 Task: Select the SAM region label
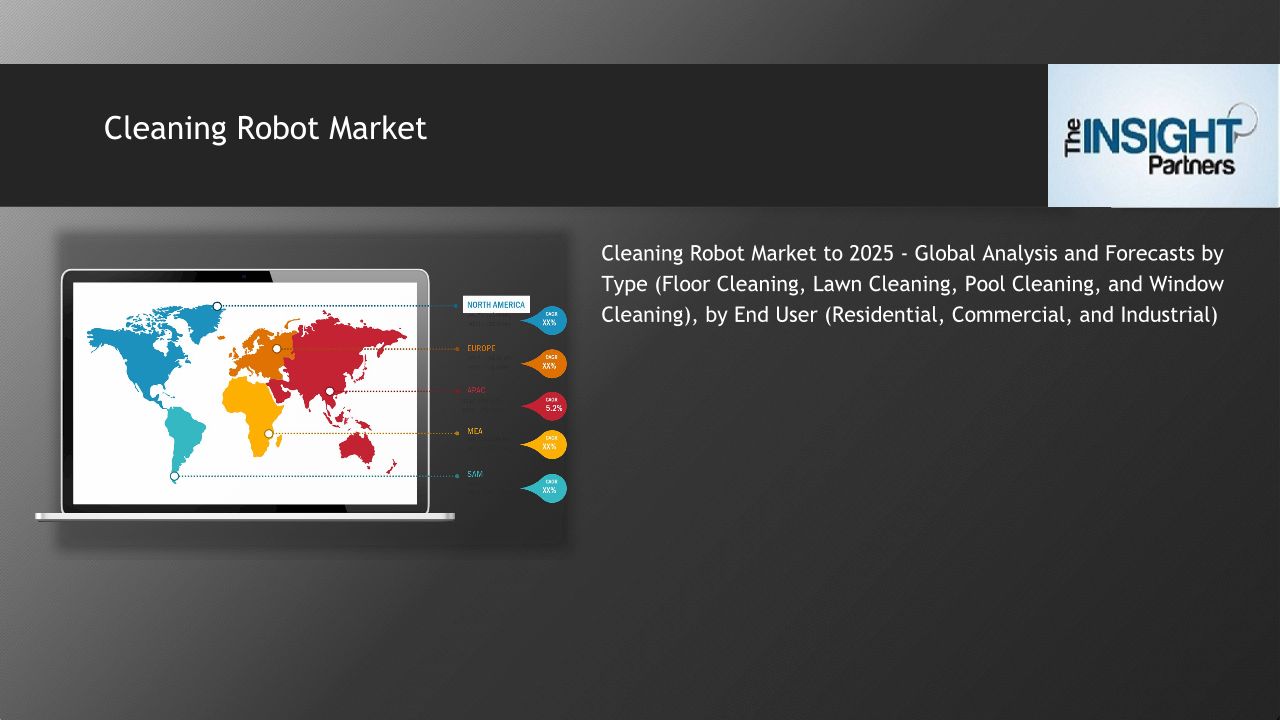(x=475, y=474)
